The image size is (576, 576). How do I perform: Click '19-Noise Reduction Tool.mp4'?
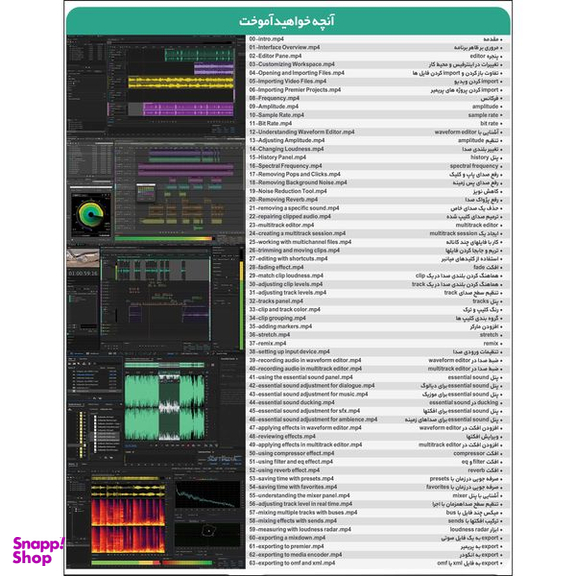point(288,191)
